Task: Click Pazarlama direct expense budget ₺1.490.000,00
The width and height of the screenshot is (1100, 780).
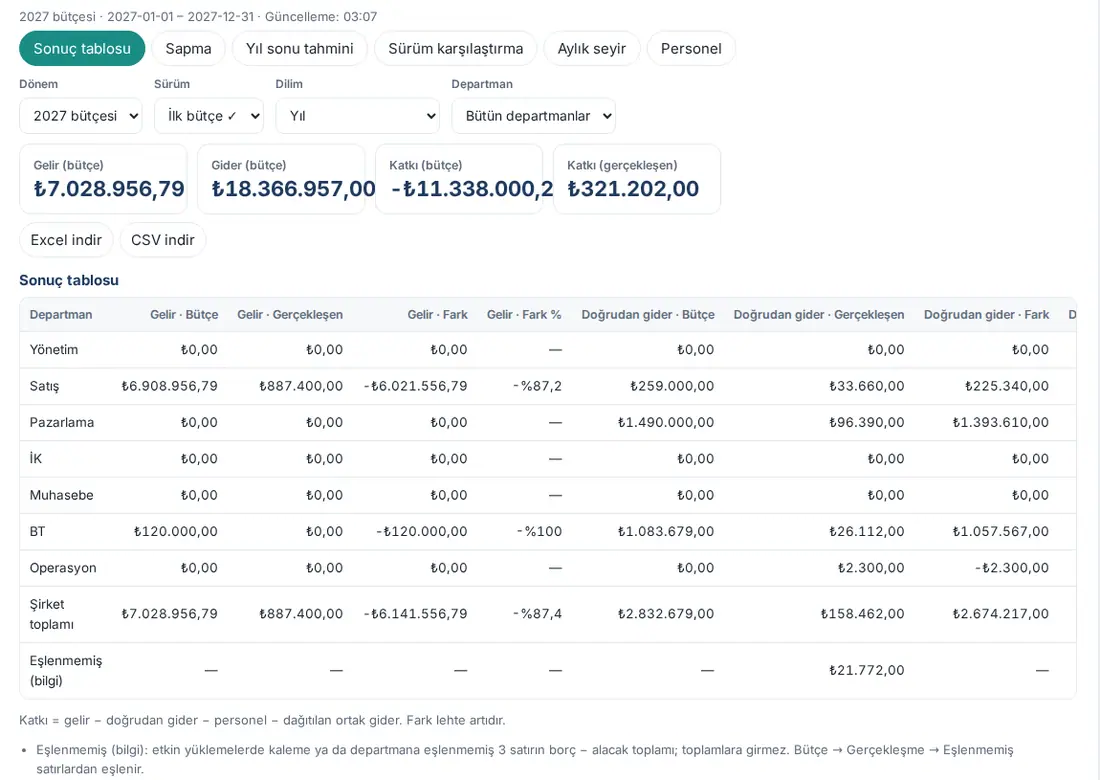Action: pos(666,422)
